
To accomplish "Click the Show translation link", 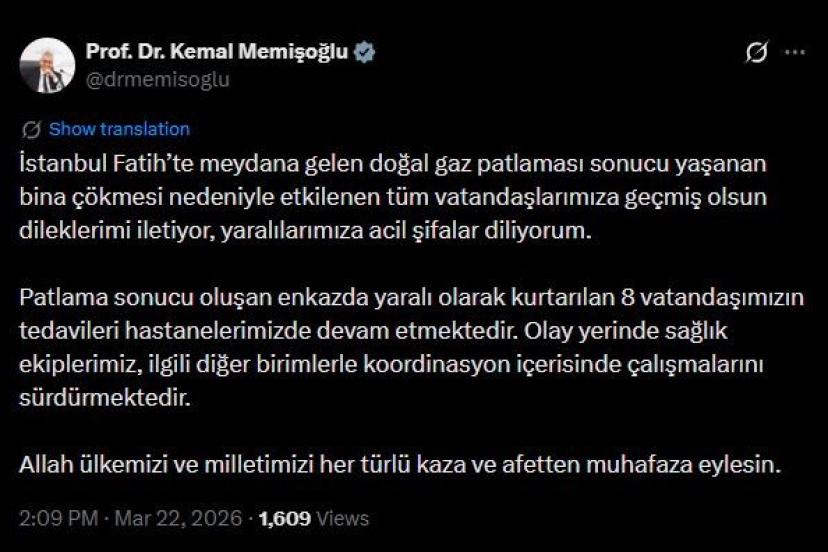I will [119, 129].
